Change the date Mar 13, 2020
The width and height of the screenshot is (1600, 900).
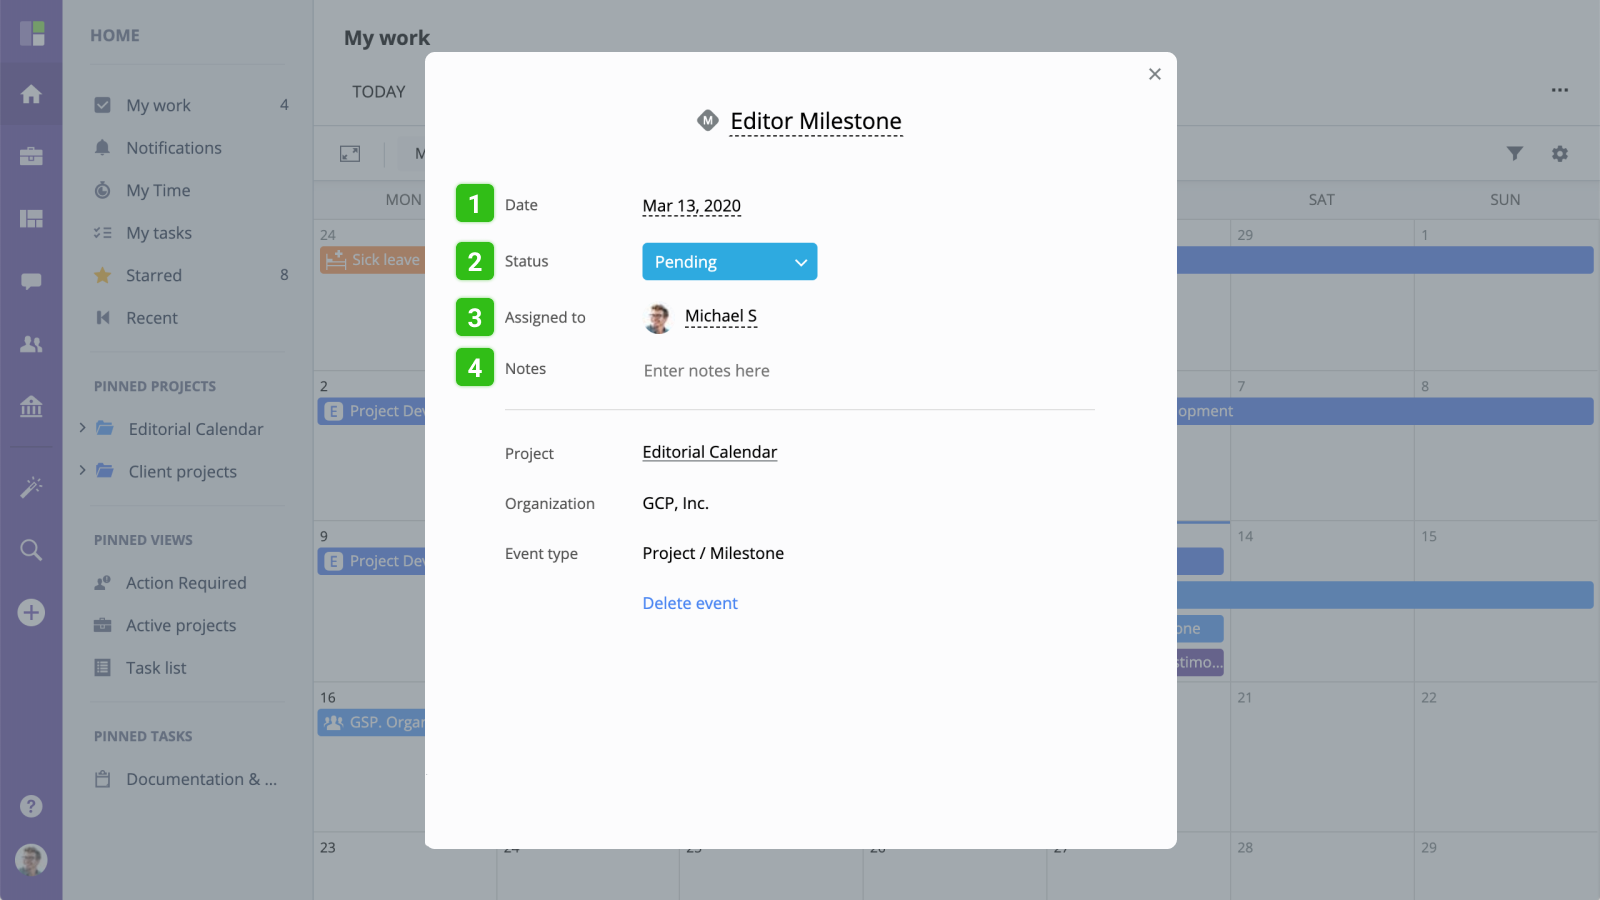[691, 206]
